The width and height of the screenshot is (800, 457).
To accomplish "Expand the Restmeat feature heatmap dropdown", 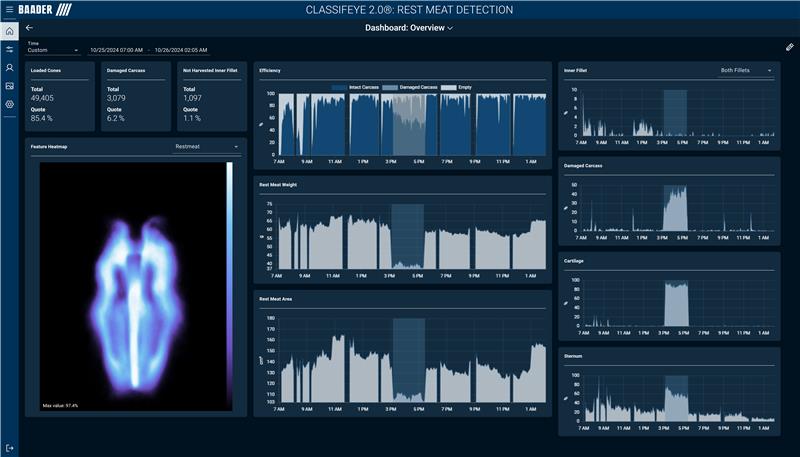I will [207, 146].
